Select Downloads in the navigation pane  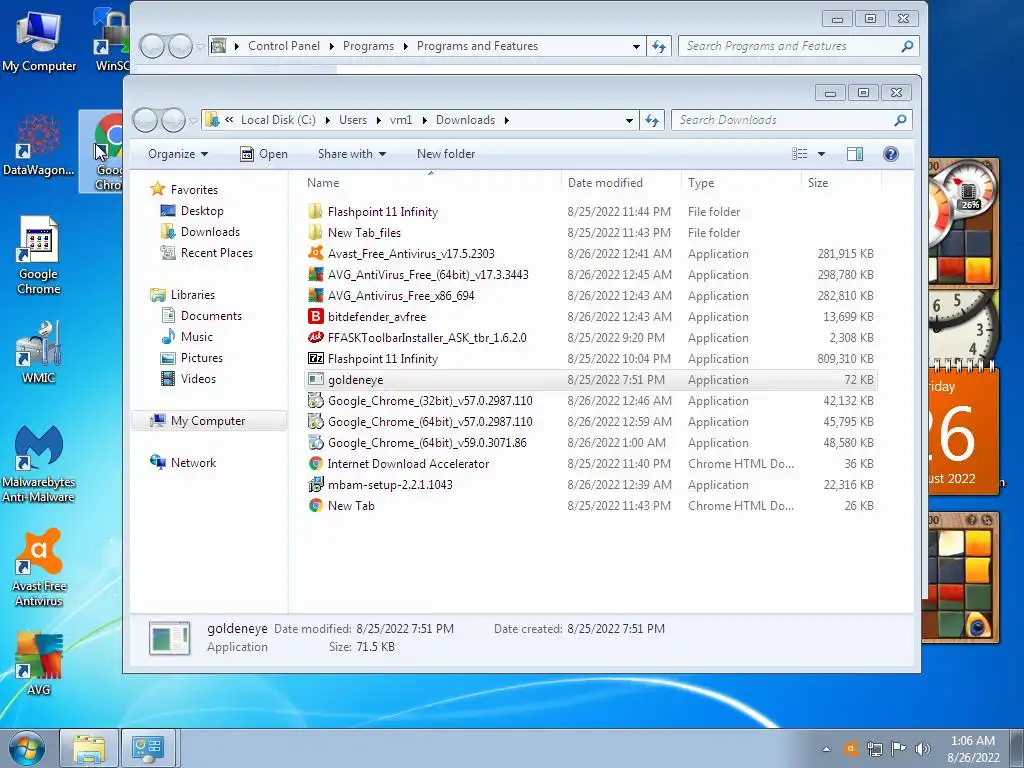pyautogui.click(x=200, y=231)
